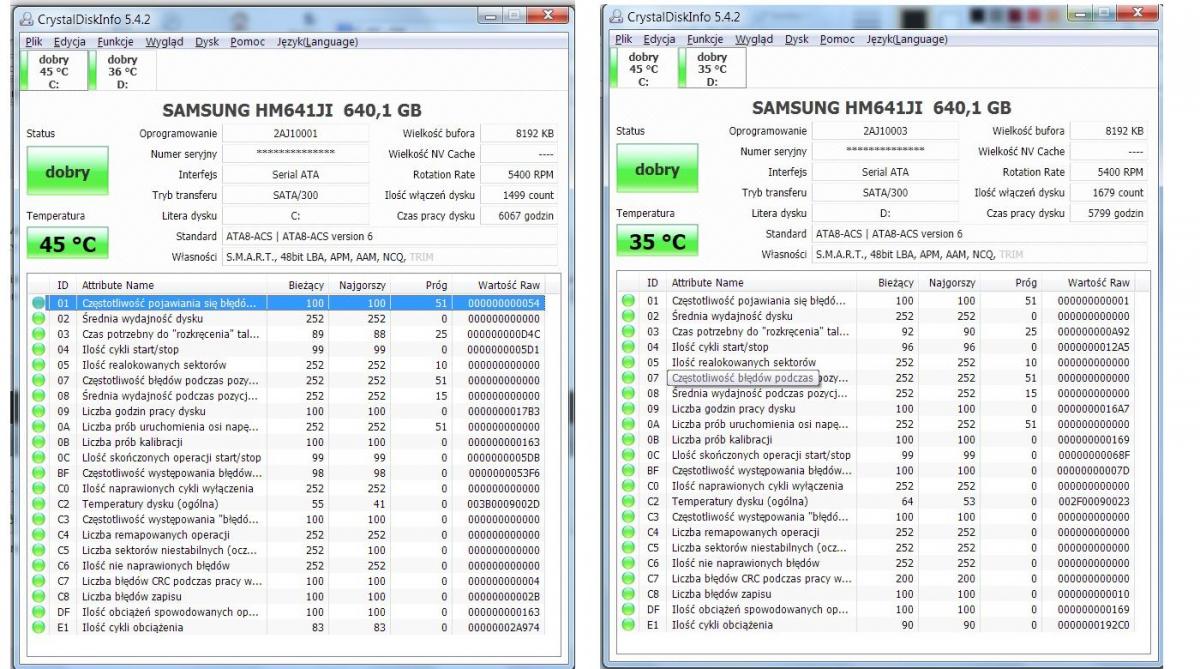
Task: Click green status circle of row C6 in left window
Action: pos(39,566)
